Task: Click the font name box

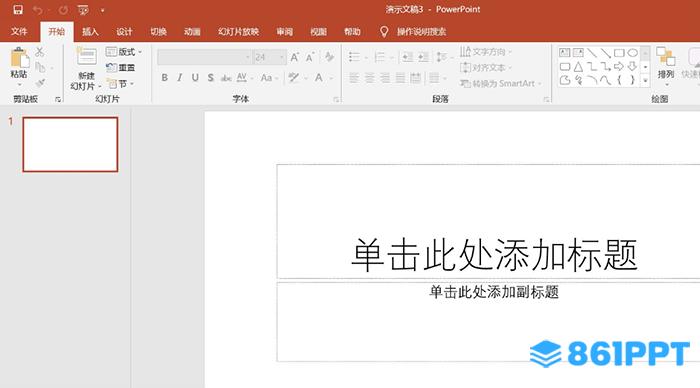Action: (x=204, y=57)
